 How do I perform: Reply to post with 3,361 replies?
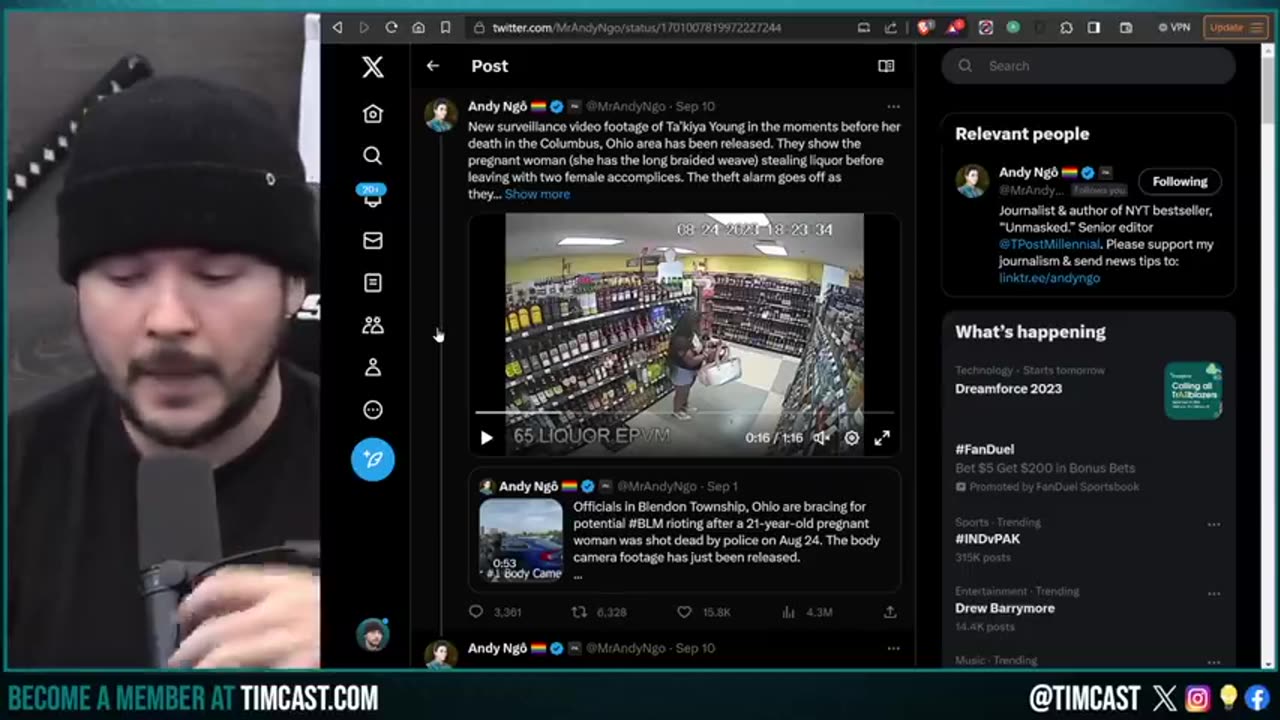click(494, 612)
